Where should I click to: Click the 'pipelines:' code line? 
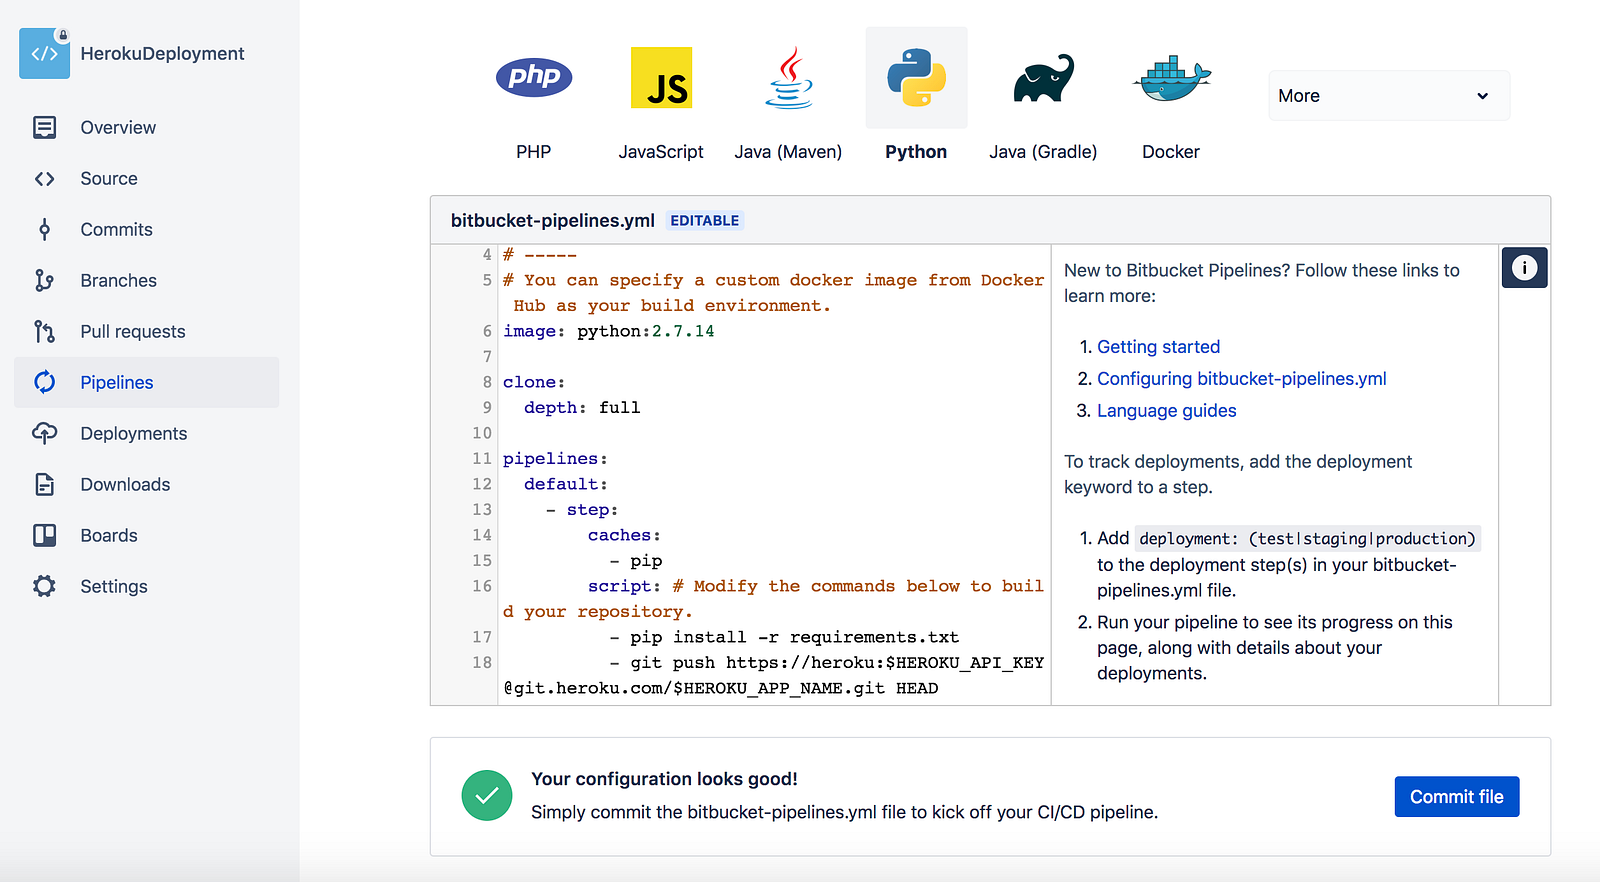click(x=555, y=459)
